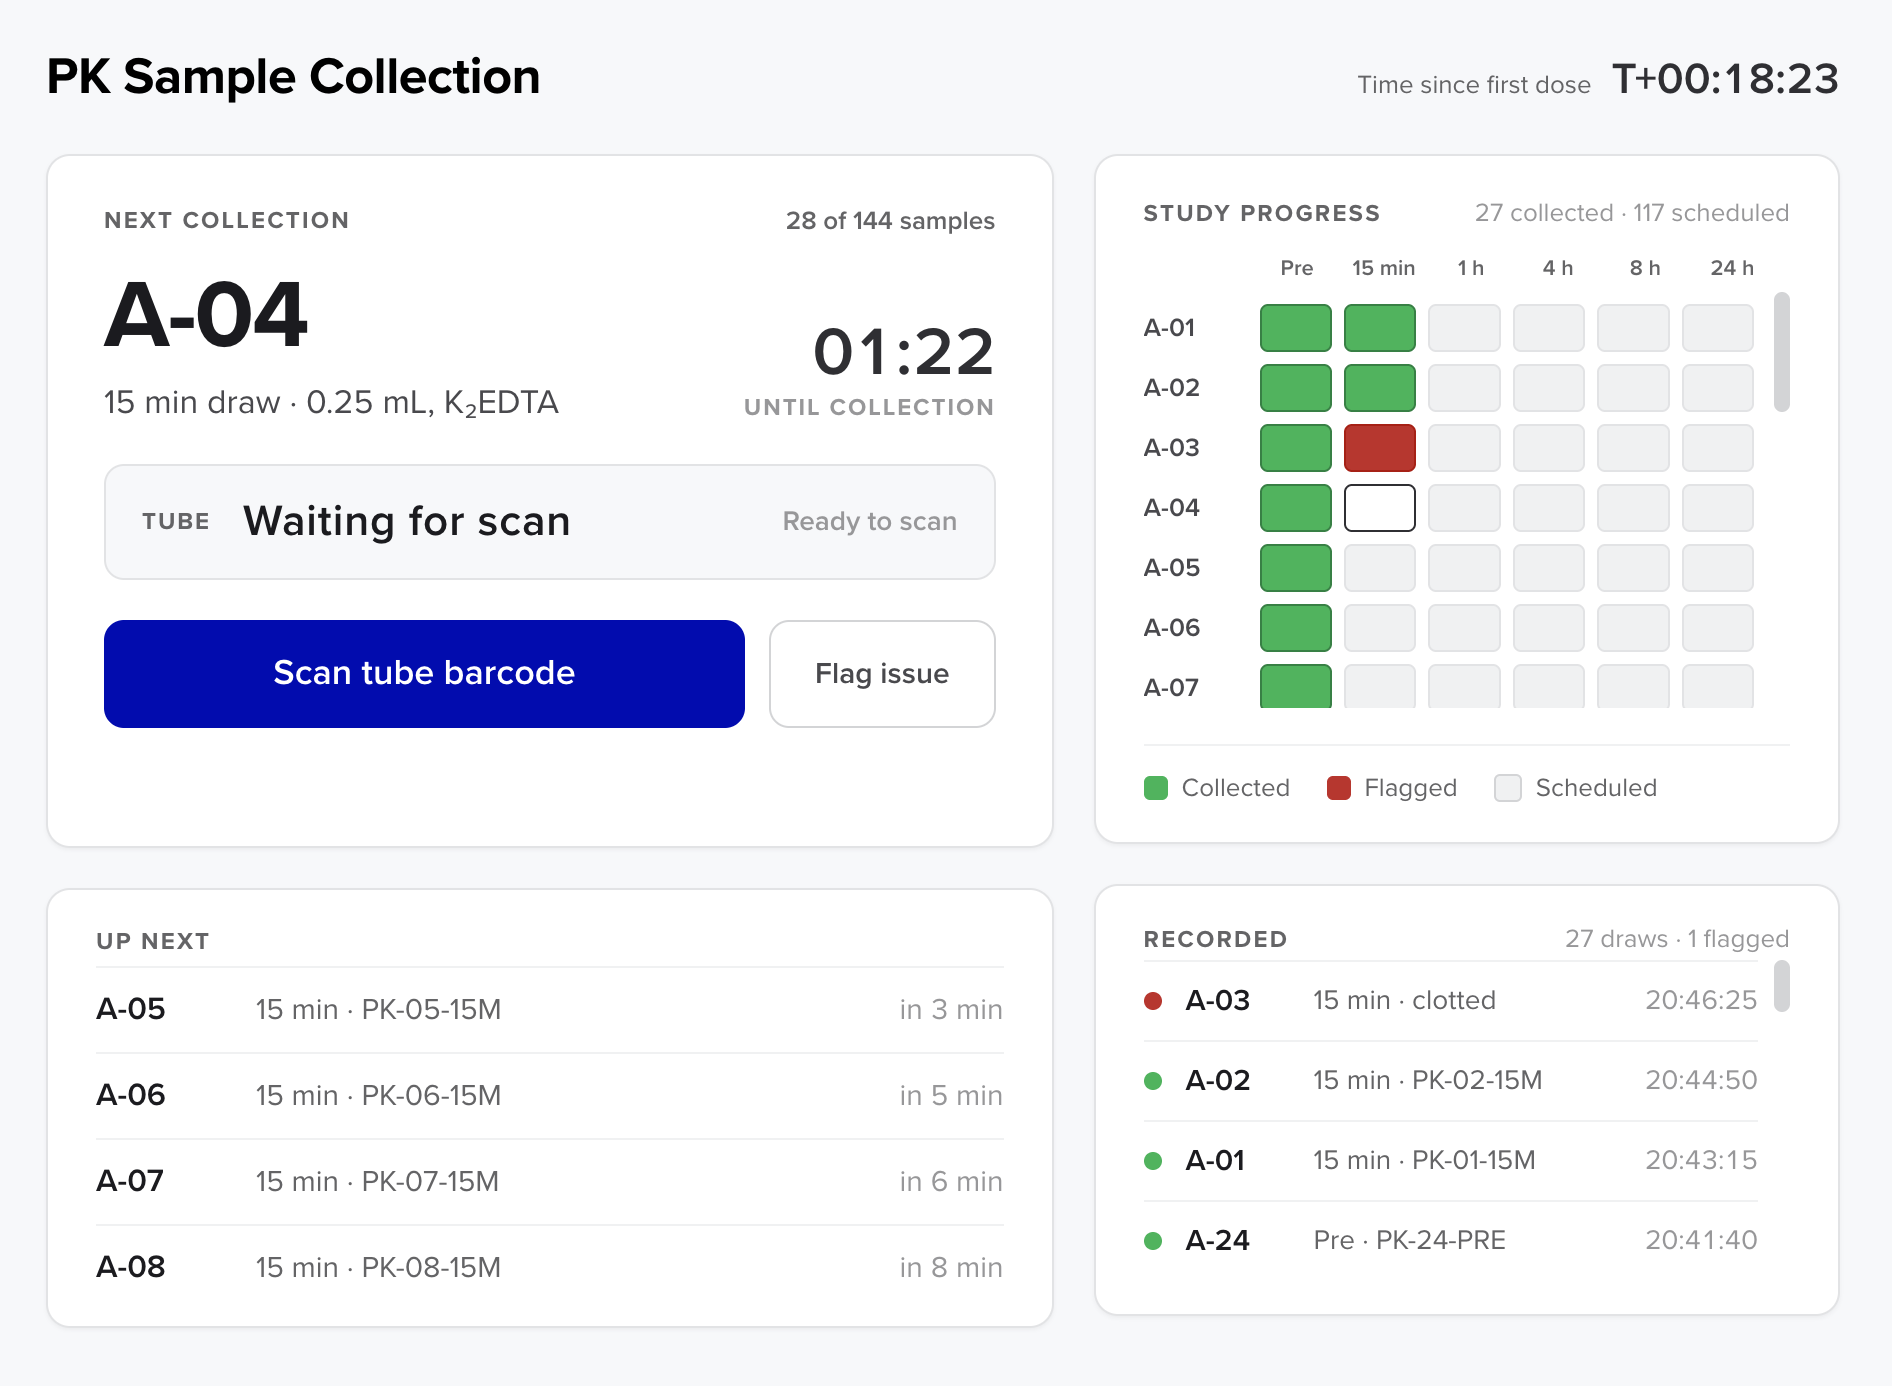Select A-05 15 min scheduled cell
This screenshot has width=1892, height=1386.
1380,568
